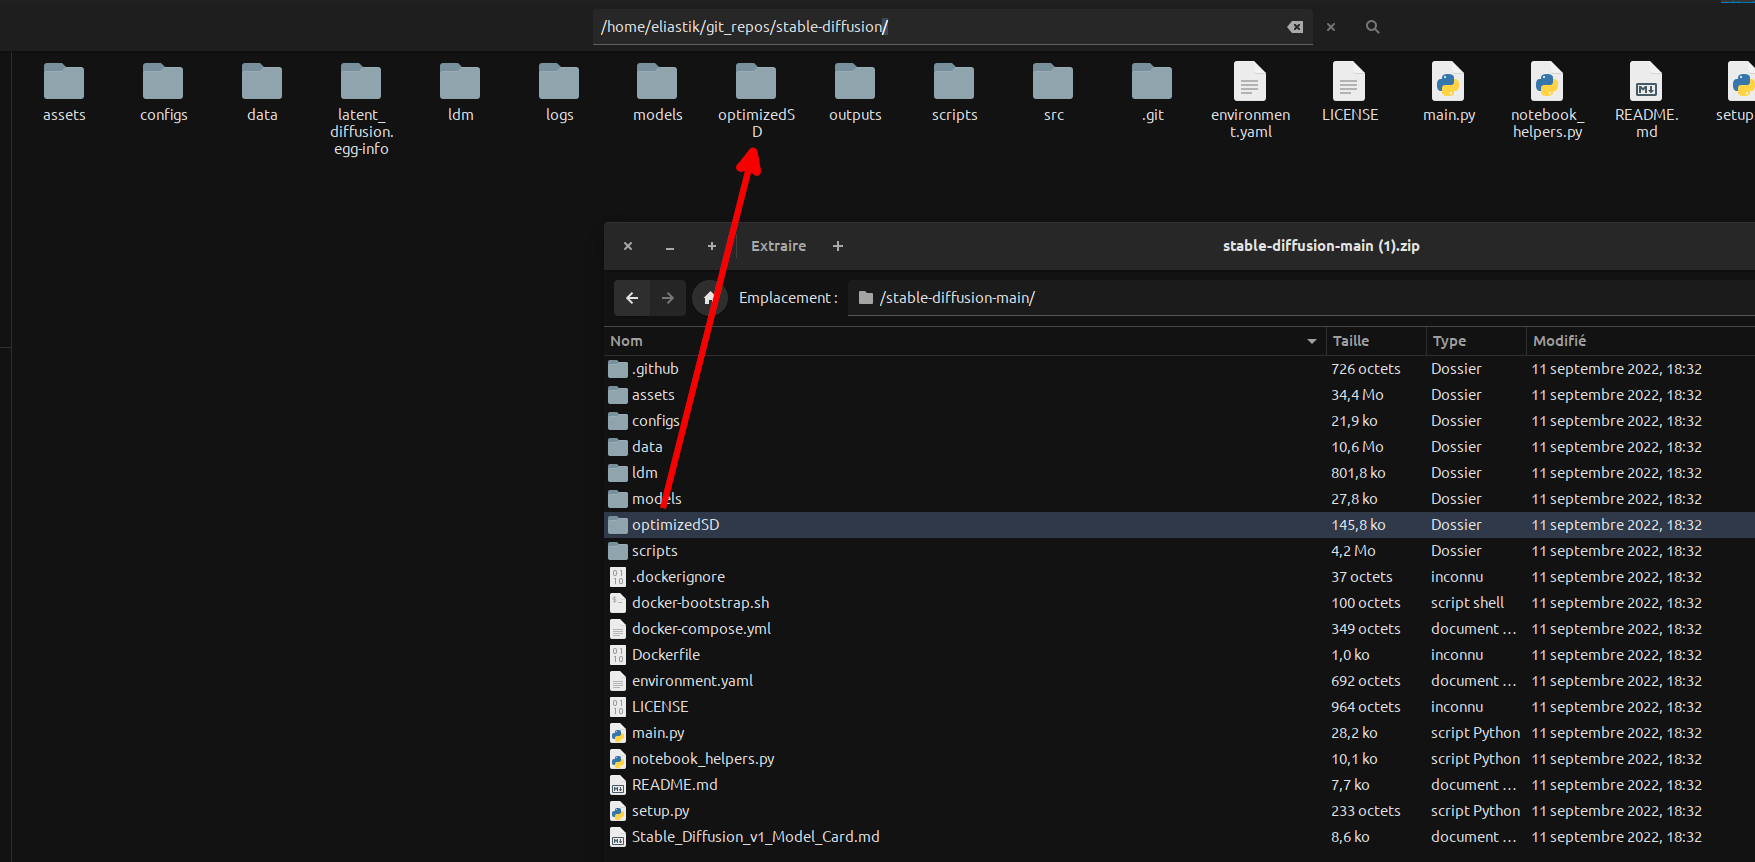This screenshot has width=1755, height=862.
Task: Select Dockerfile in archive list
Action: coord(1179,655)
